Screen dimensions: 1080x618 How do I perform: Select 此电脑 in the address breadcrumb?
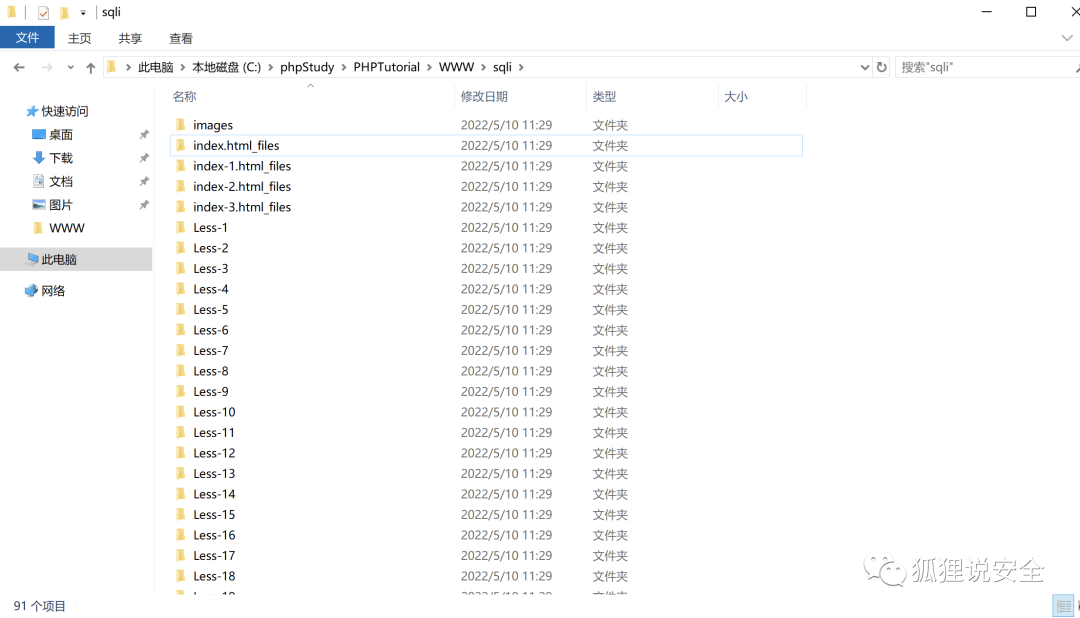click(156, 67)
